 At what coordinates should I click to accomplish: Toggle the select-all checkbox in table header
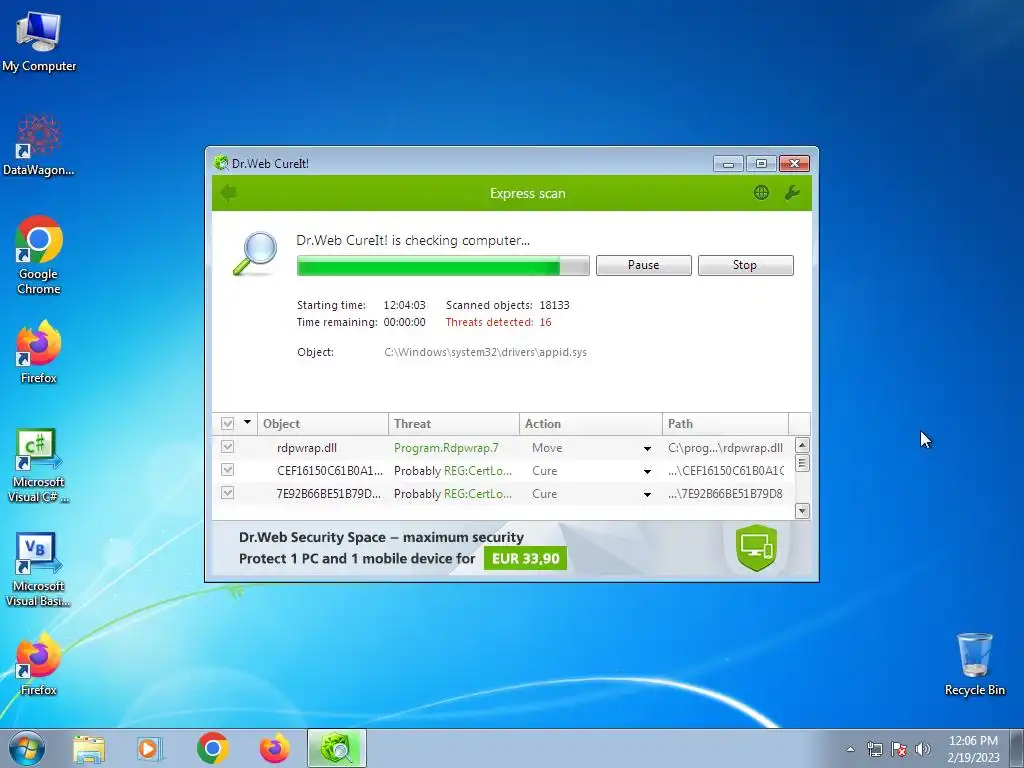point(227,424)
